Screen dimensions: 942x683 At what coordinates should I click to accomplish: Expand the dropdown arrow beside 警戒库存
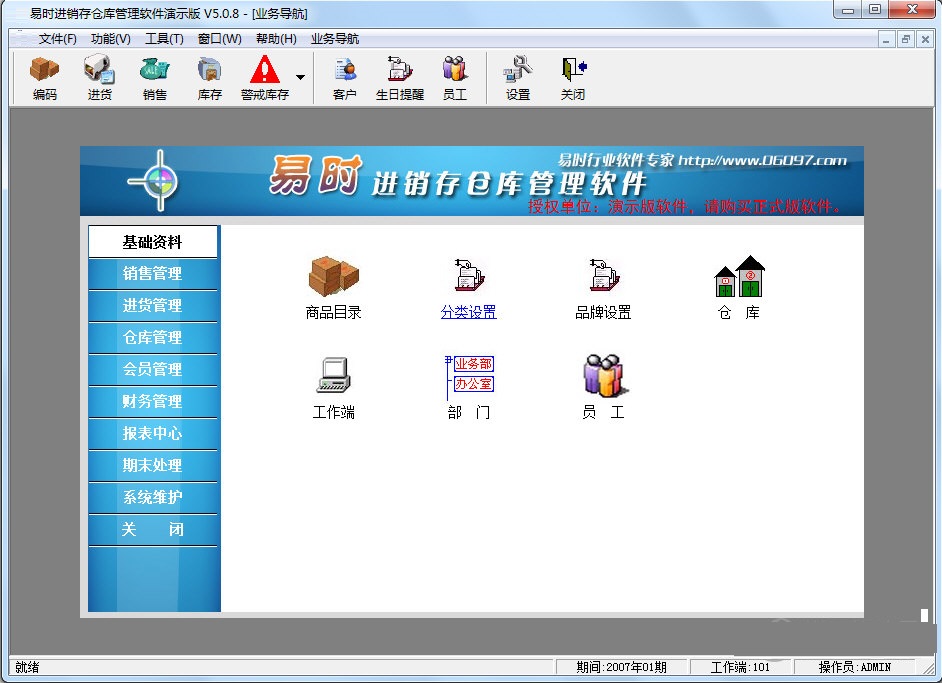click(300, 77)
